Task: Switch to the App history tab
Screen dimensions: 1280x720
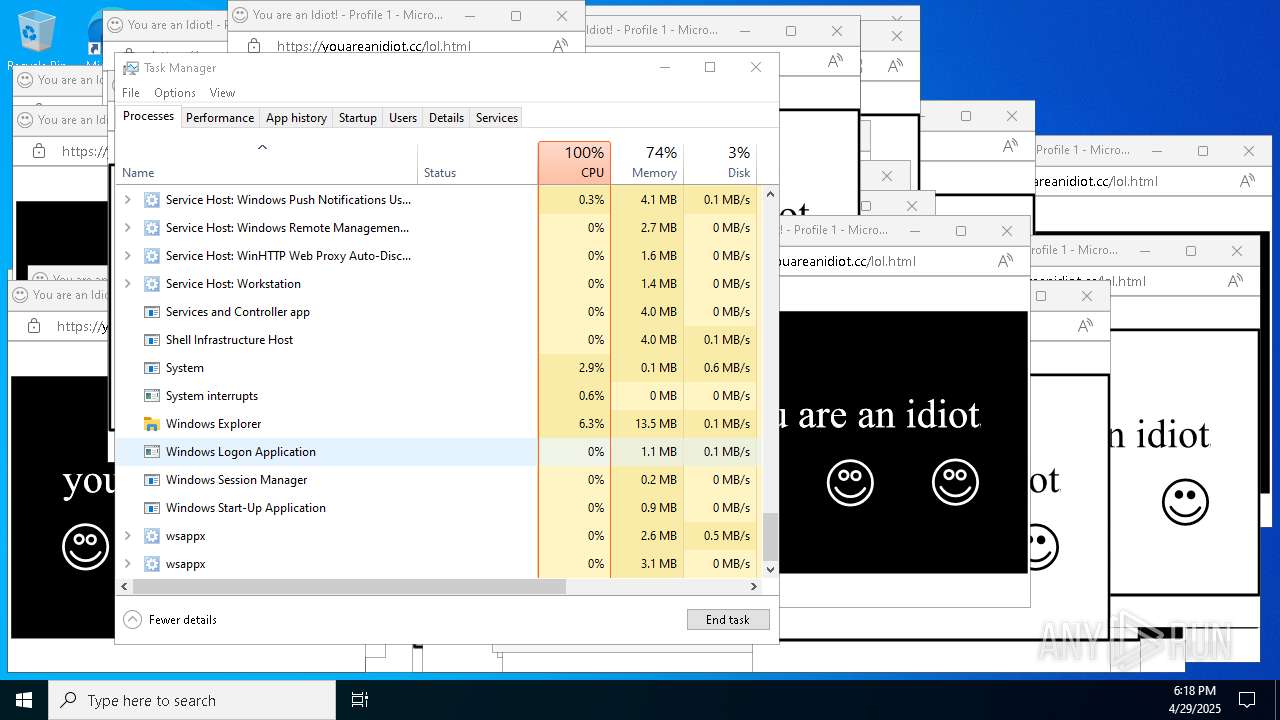Action: click(296, 117)
